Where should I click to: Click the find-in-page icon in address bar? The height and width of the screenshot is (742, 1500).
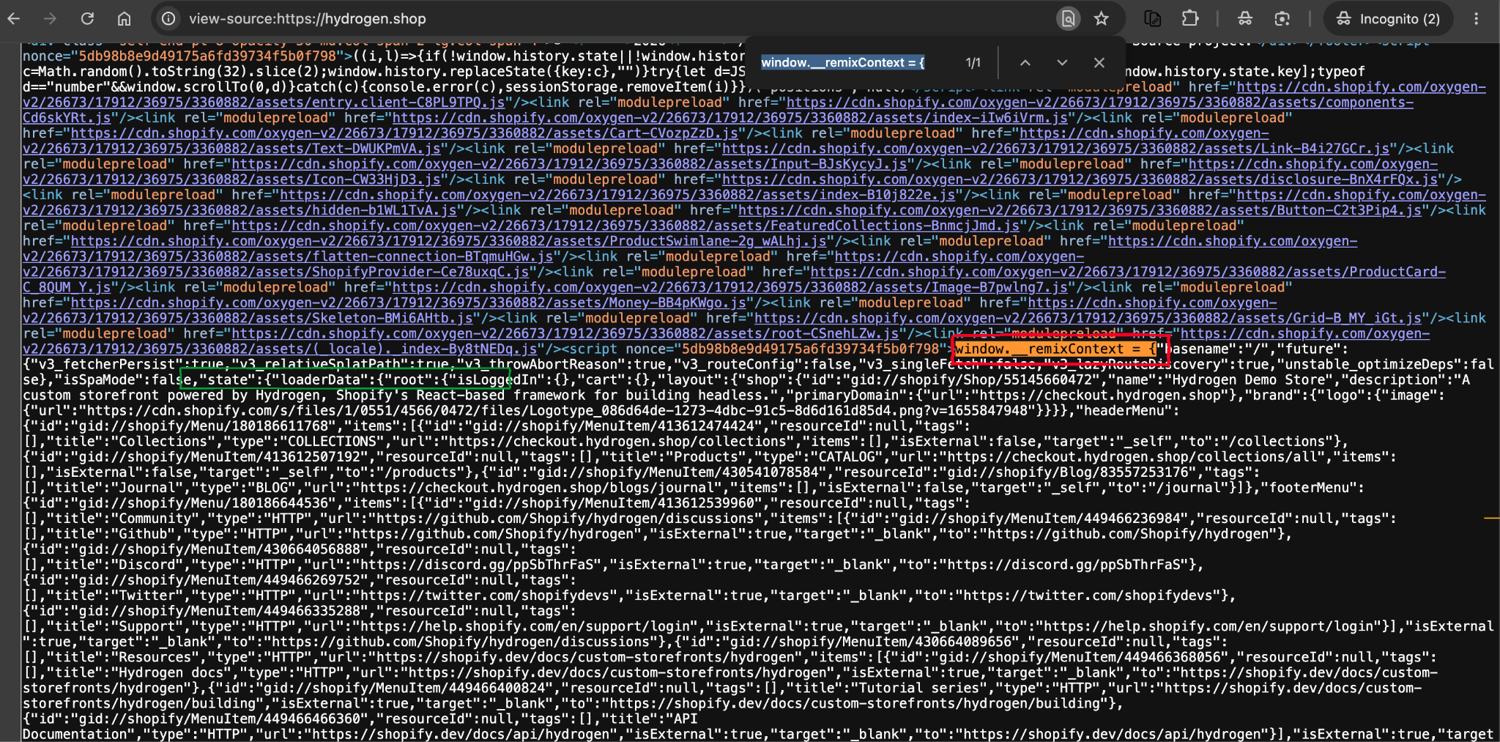click(1068, 19)
